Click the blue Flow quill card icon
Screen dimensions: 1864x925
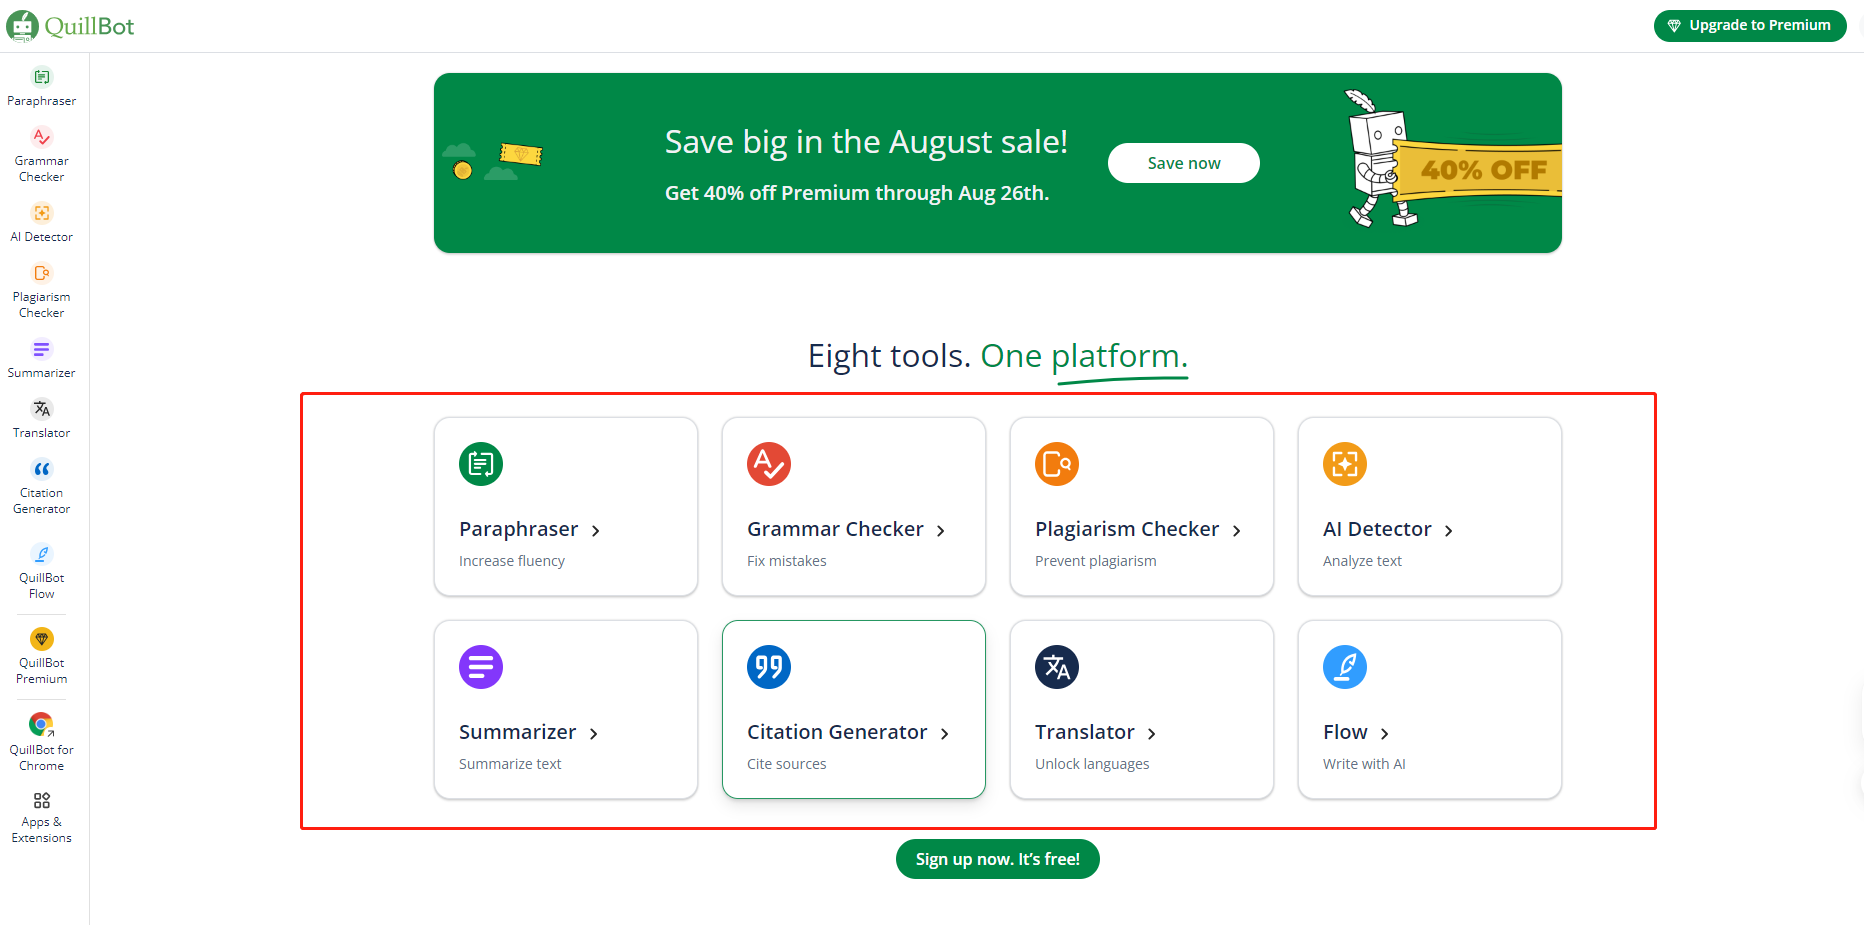[x=1345, y=667]
